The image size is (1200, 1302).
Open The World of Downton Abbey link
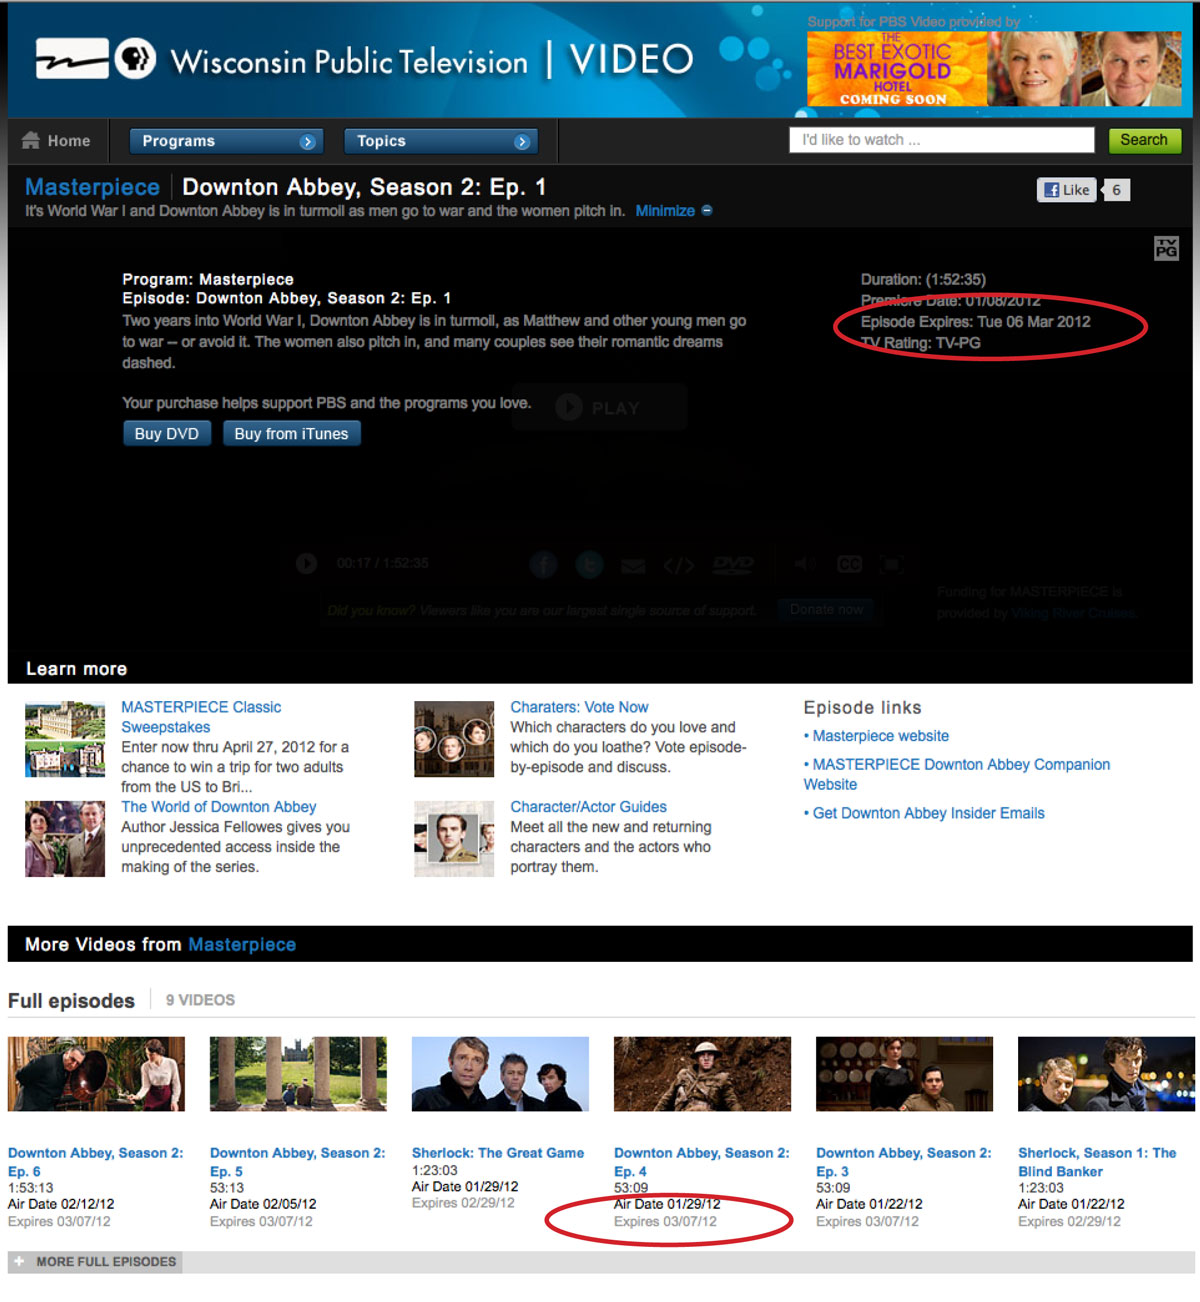click(218, 807)
